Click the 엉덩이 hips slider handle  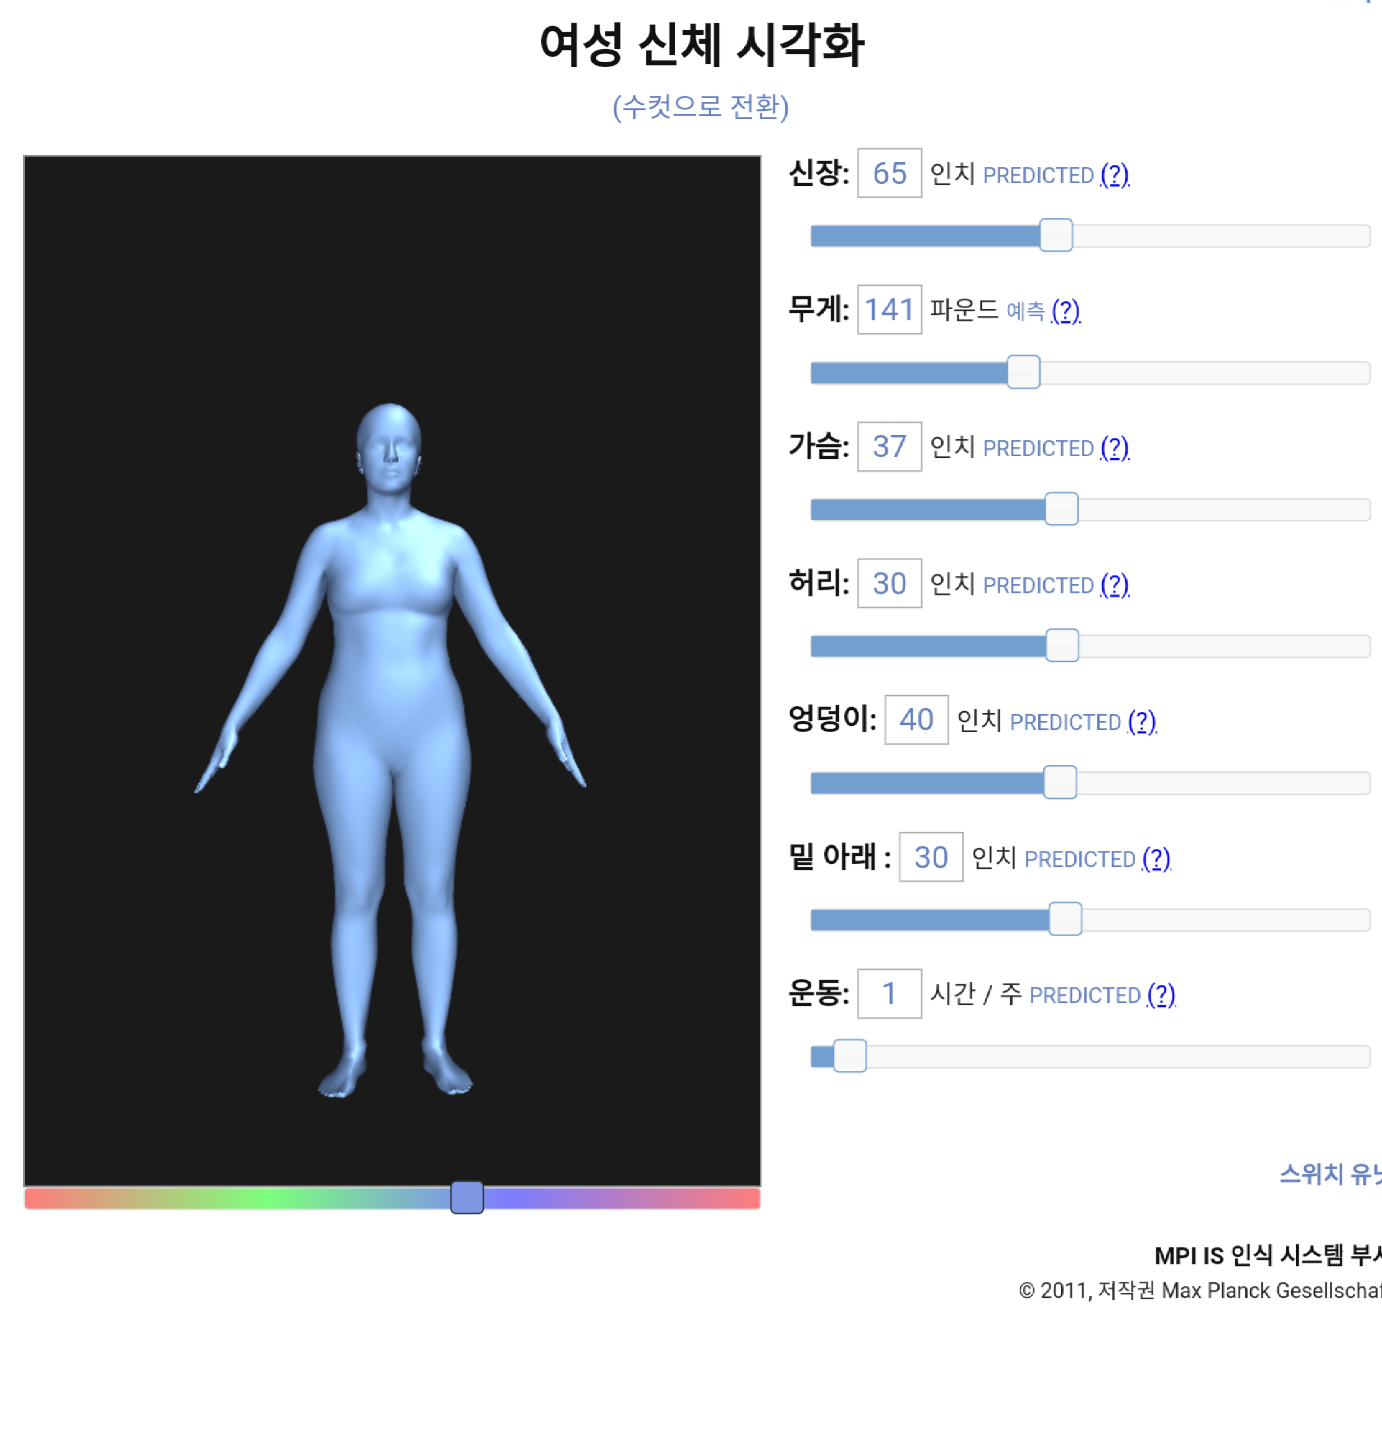click(x=1060, y=782)
